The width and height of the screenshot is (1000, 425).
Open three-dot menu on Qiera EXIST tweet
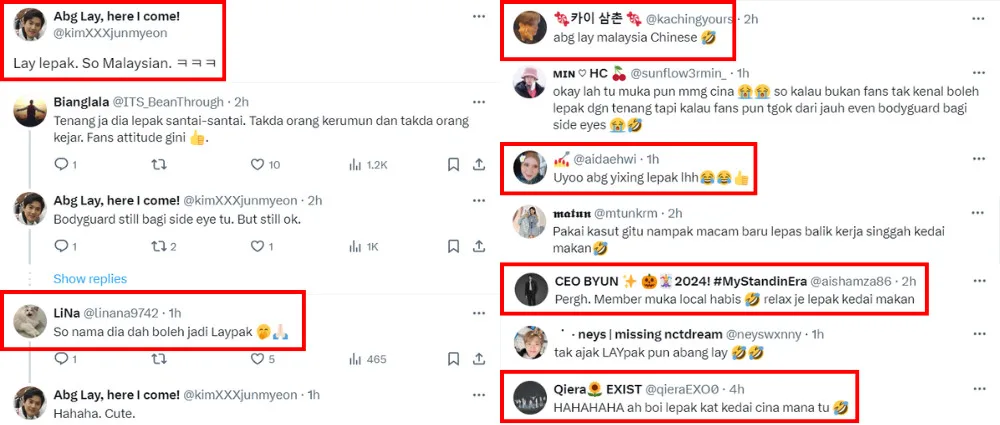(978, 389)
